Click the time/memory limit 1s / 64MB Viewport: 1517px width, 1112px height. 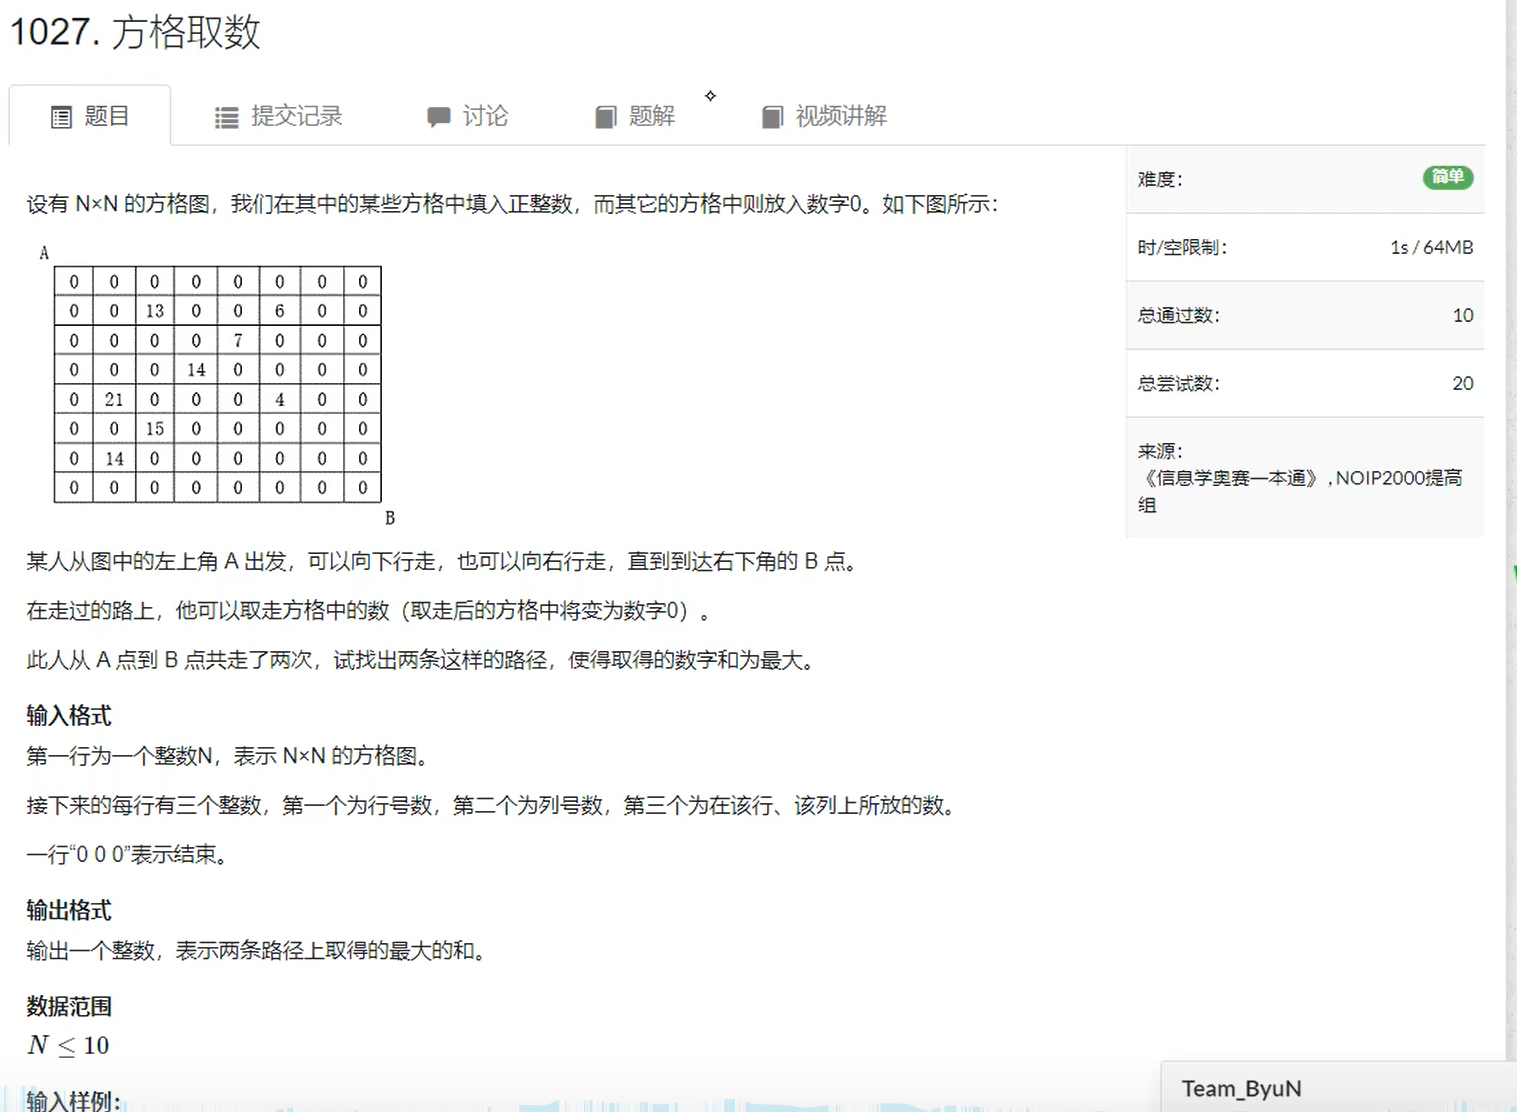point(1431,247)
